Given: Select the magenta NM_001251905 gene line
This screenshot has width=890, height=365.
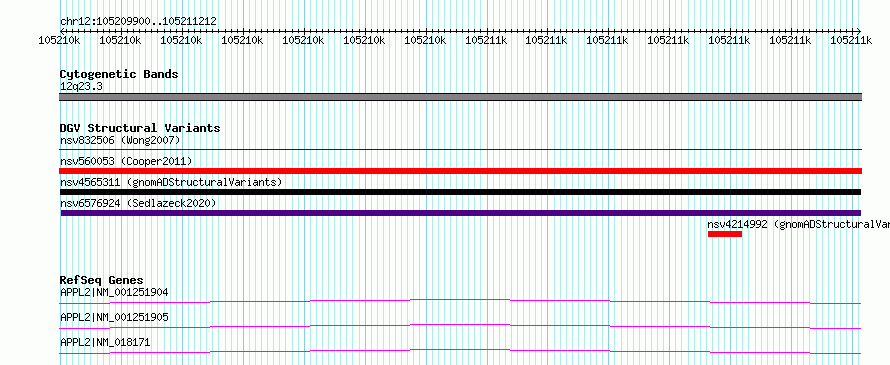Looking at the screenshot, I should pos(460,326).
